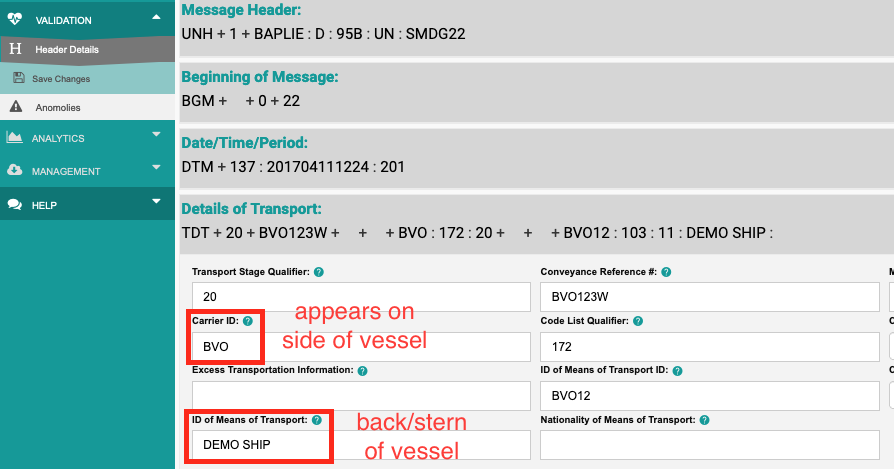The image size is (894, 469).
Task: Open the Anomolies menu item
Action: tap(56, 107)
